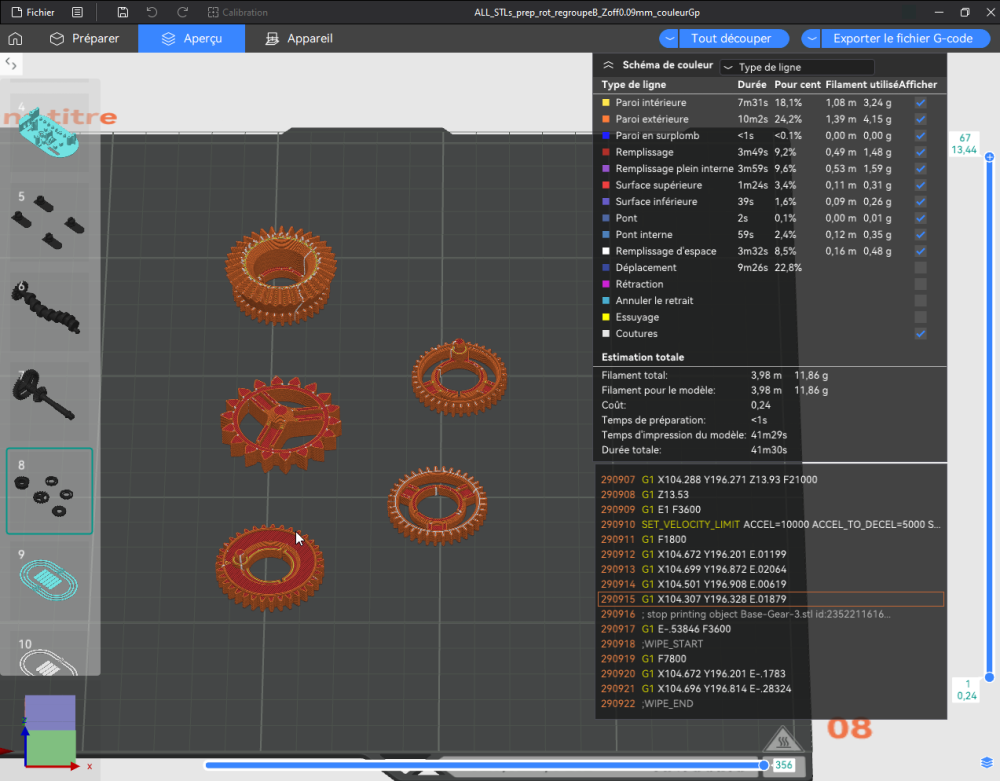1000x781 pixels.
Task: Click the Remplissage d'espace row label
Action: pyautogui.click(x=666, y=251)
